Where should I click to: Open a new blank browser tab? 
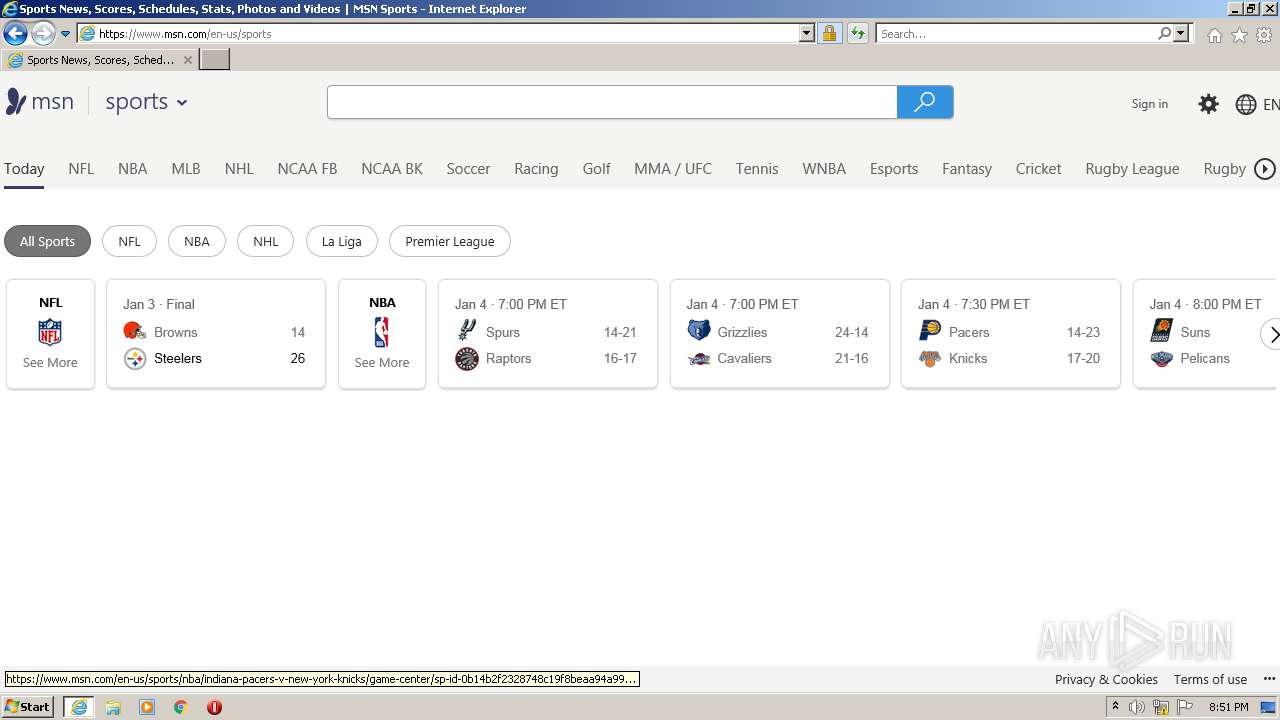[x=215, y=60]
